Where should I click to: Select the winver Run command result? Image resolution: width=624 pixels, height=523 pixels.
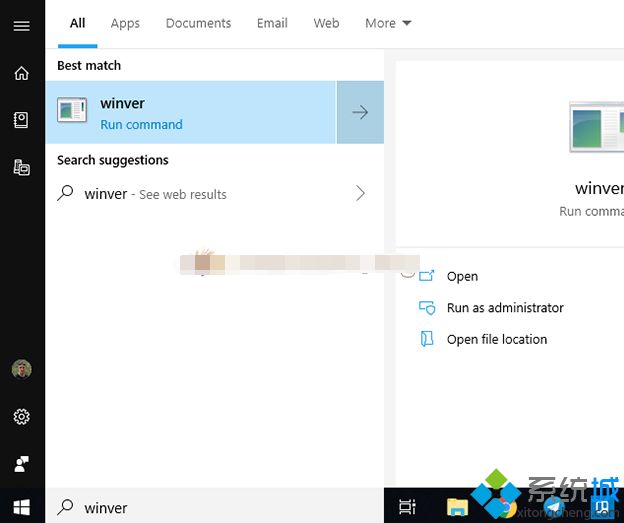pos(191,112)
